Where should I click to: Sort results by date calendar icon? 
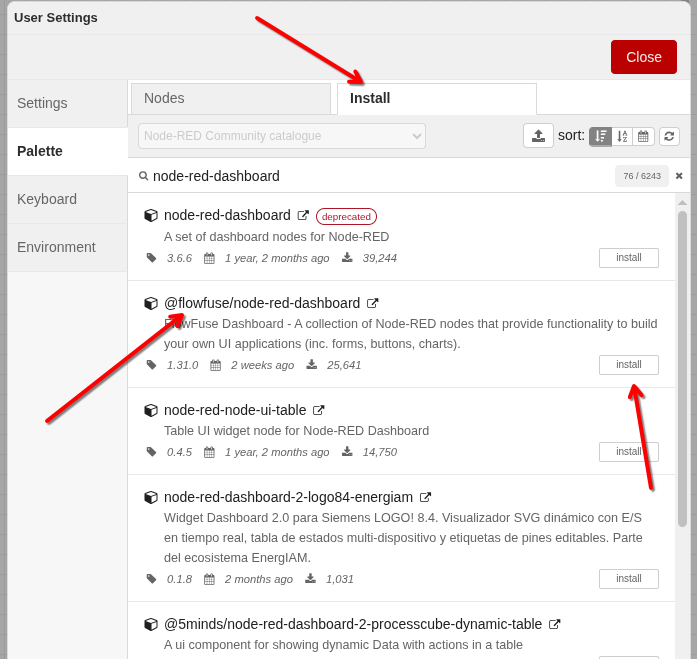[x=643, y=136]
